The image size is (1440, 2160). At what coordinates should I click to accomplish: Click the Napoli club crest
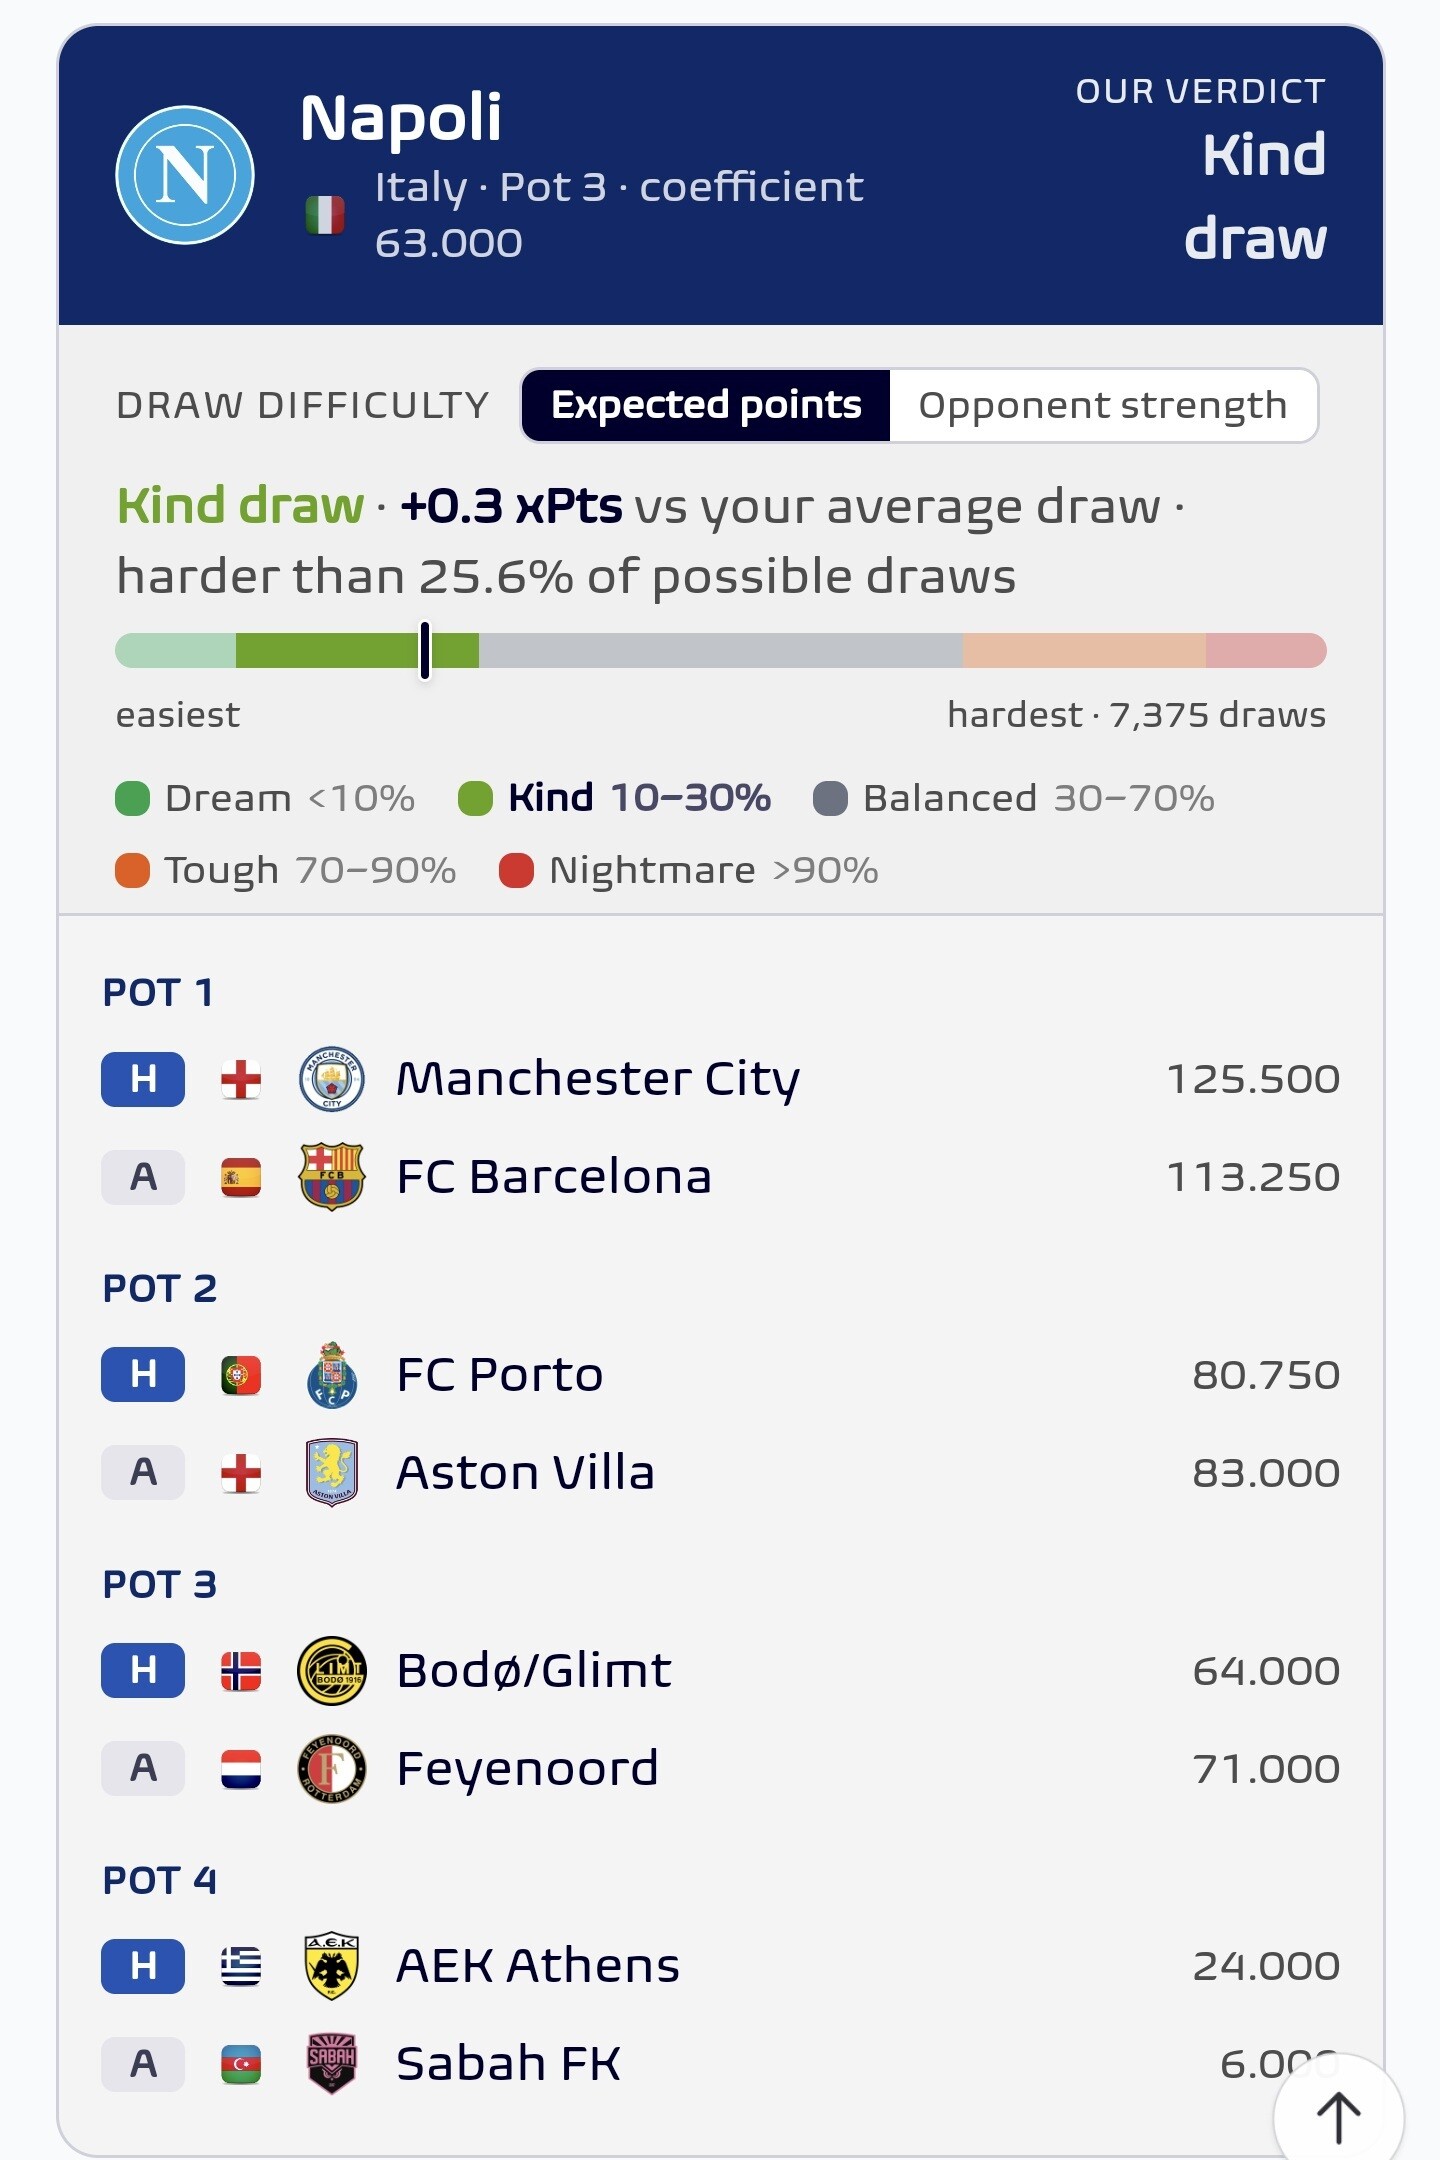(185, 175)
